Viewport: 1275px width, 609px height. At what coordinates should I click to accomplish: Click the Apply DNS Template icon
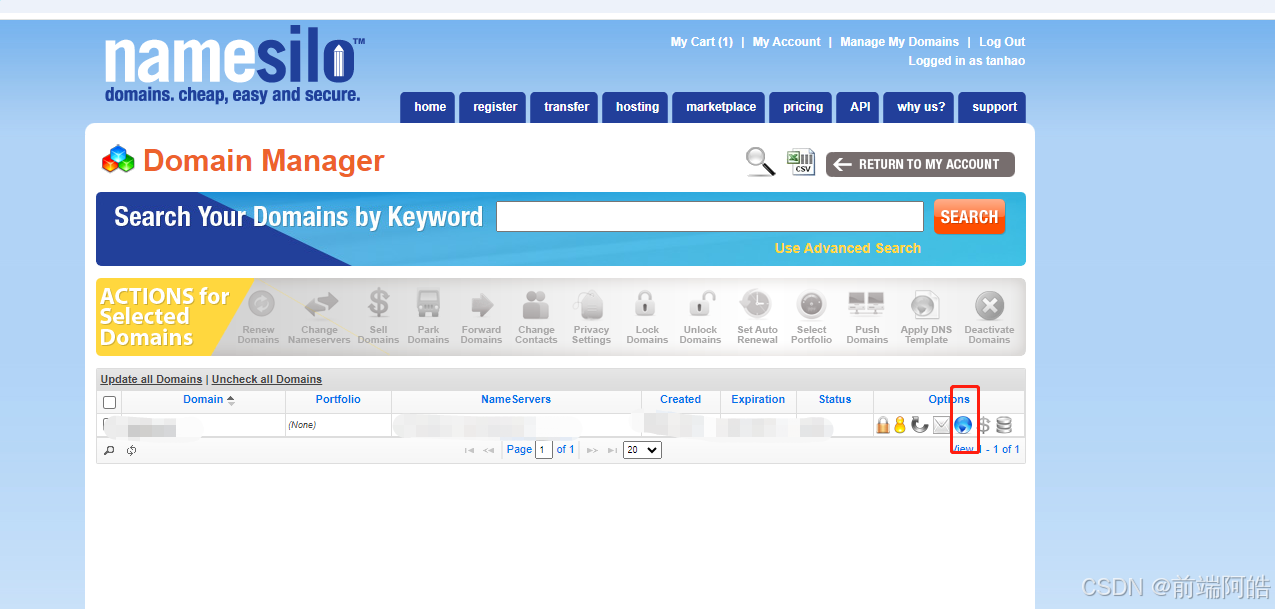pyautogui.click(x=925, y=305)
